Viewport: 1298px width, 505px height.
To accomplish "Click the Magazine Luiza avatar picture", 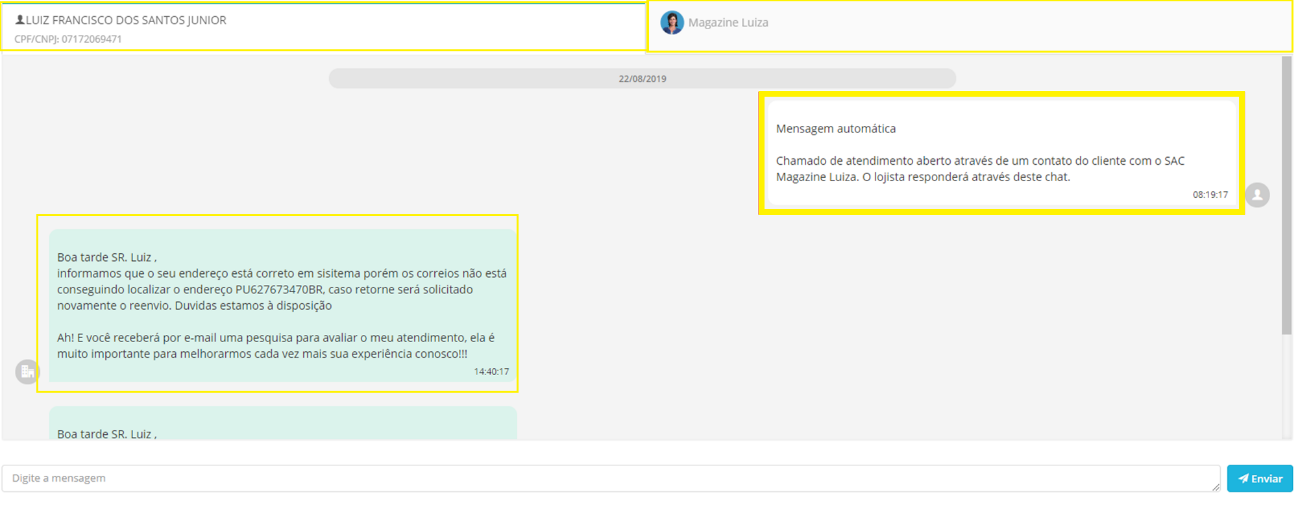I will coord(672,22).
